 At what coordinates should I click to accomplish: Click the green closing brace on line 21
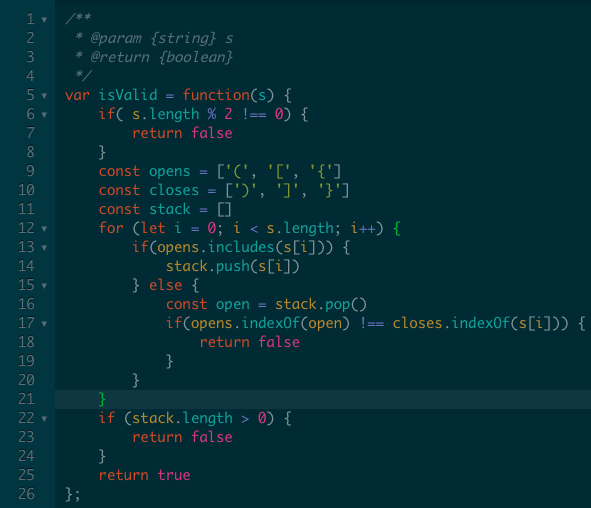[102, 399]
